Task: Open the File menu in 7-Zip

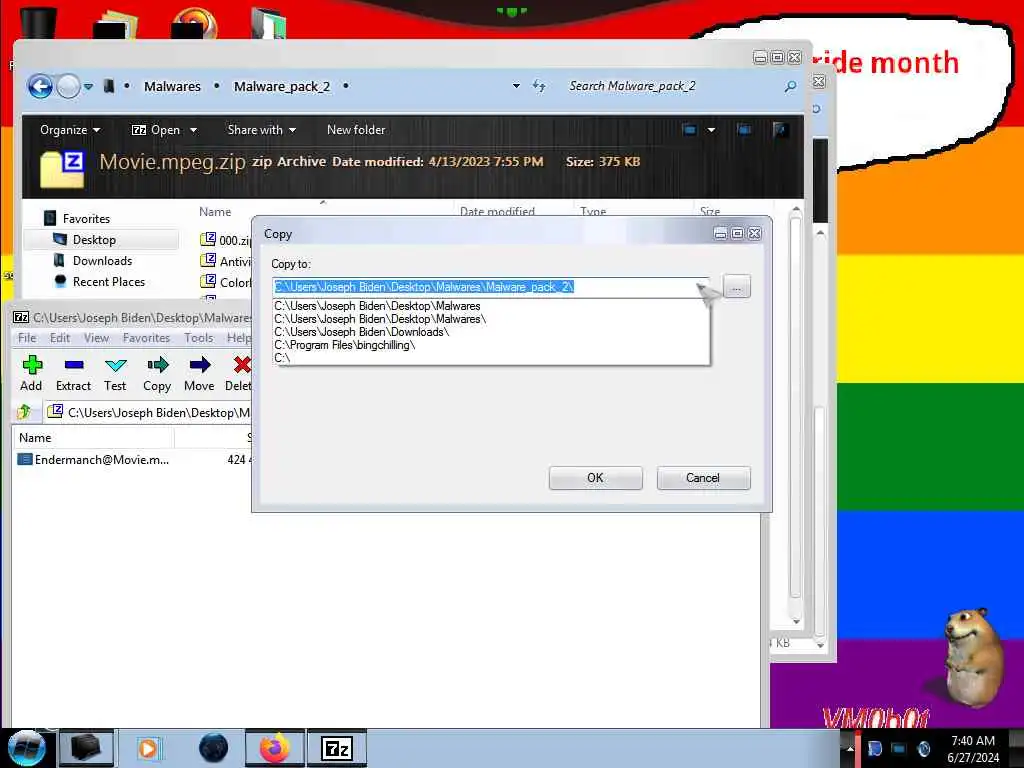Action: click(x=27, y=338)
